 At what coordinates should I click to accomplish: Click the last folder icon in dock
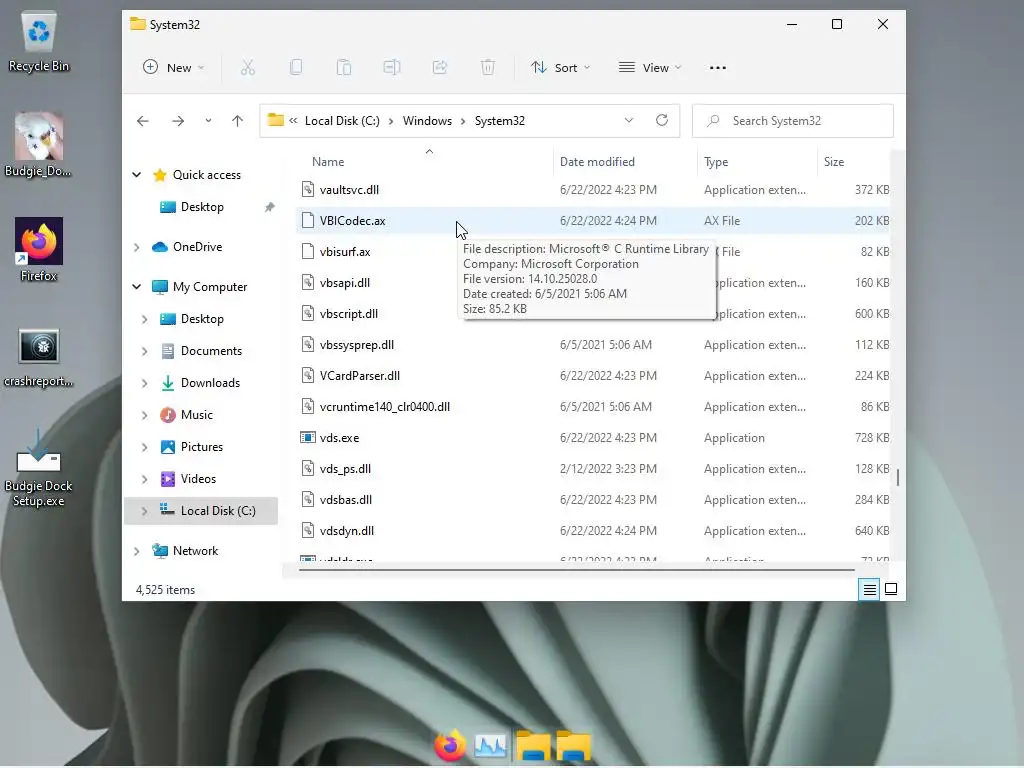pos(573,746)
